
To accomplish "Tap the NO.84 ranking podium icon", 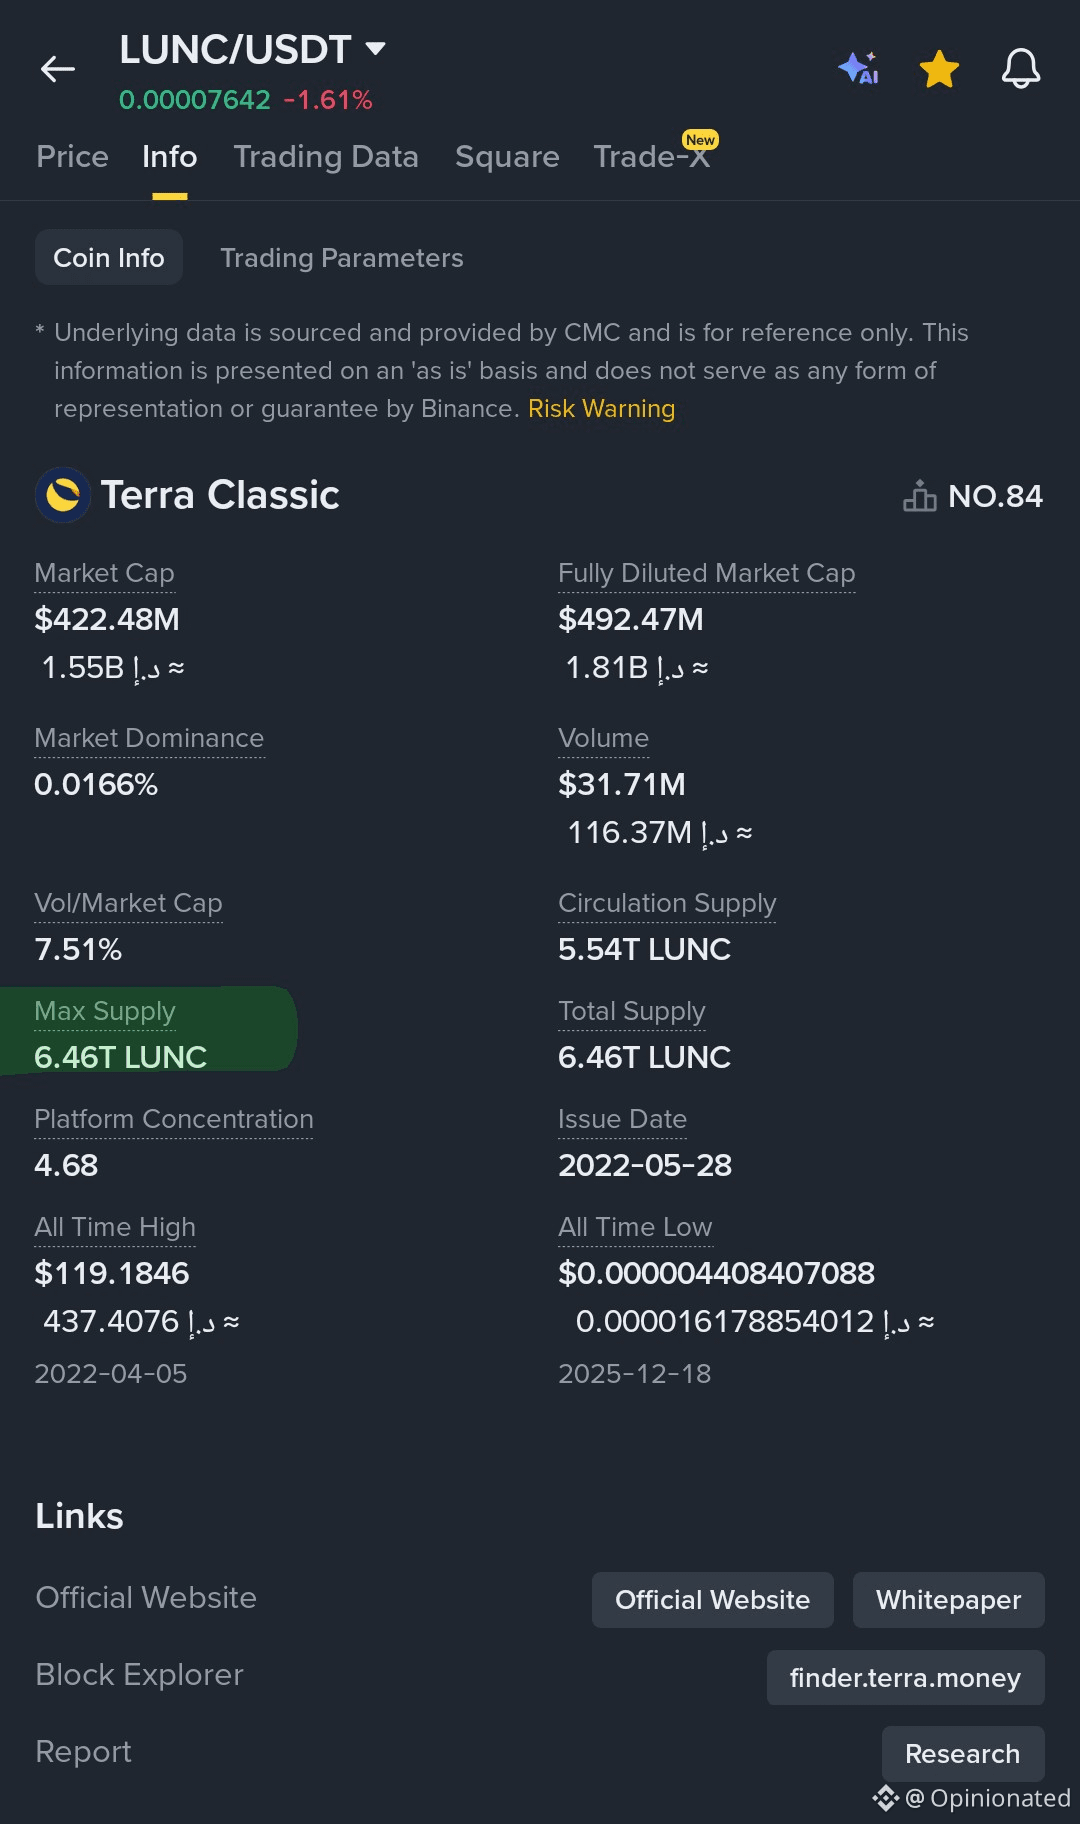I will pyautogui.click(x=919, y=496).
